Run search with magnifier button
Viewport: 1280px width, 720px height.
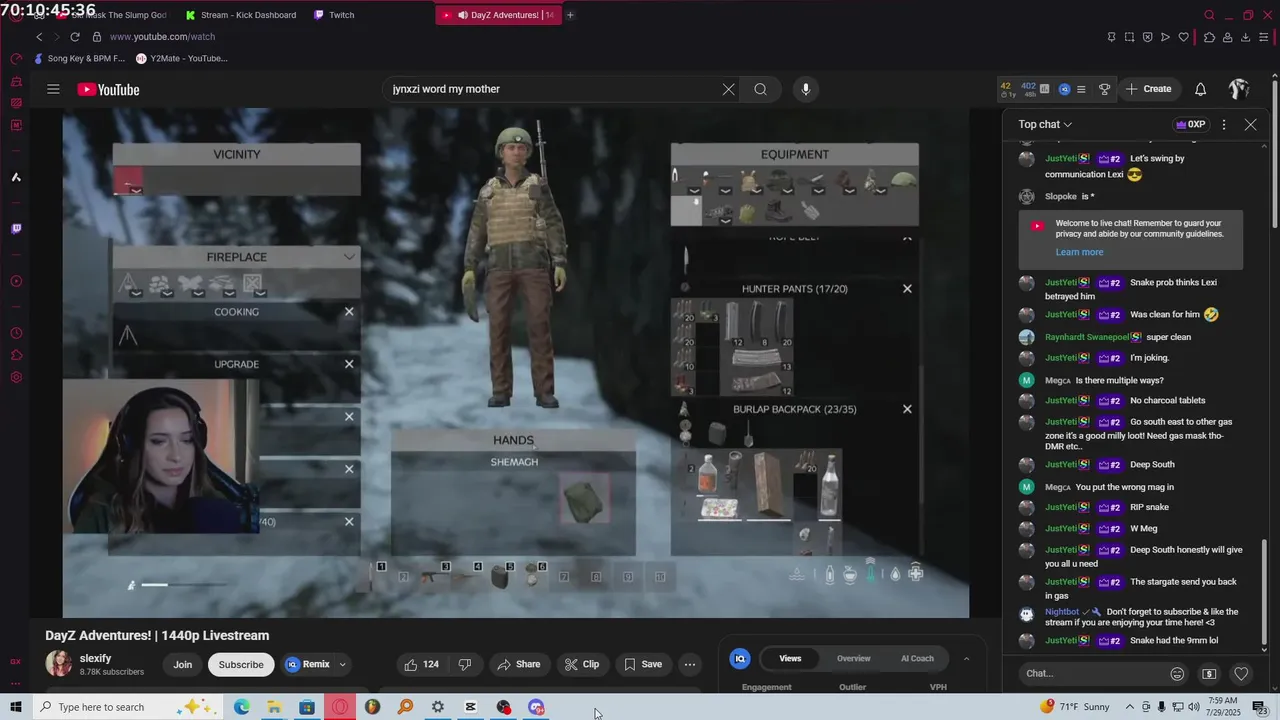pyautogui.click(x=760, y=89)
